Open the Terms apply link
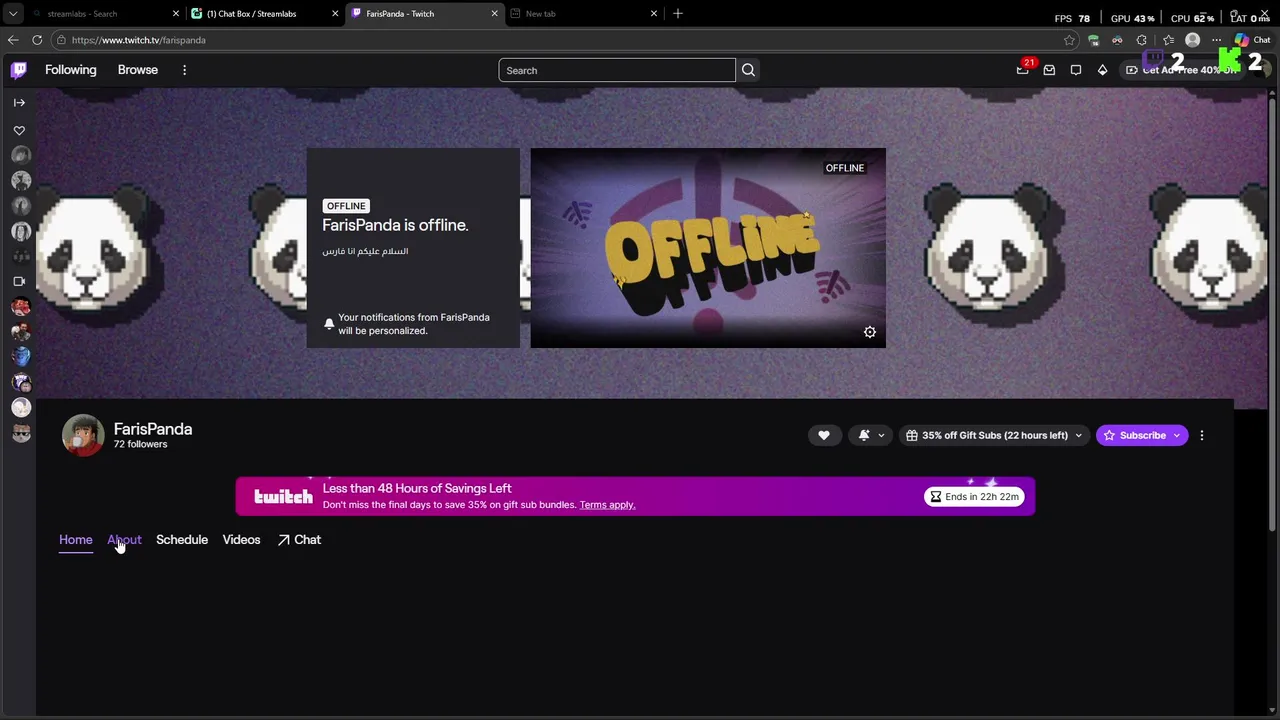The width and height of the screenshot is (1280, 720). tap(607, 505)
